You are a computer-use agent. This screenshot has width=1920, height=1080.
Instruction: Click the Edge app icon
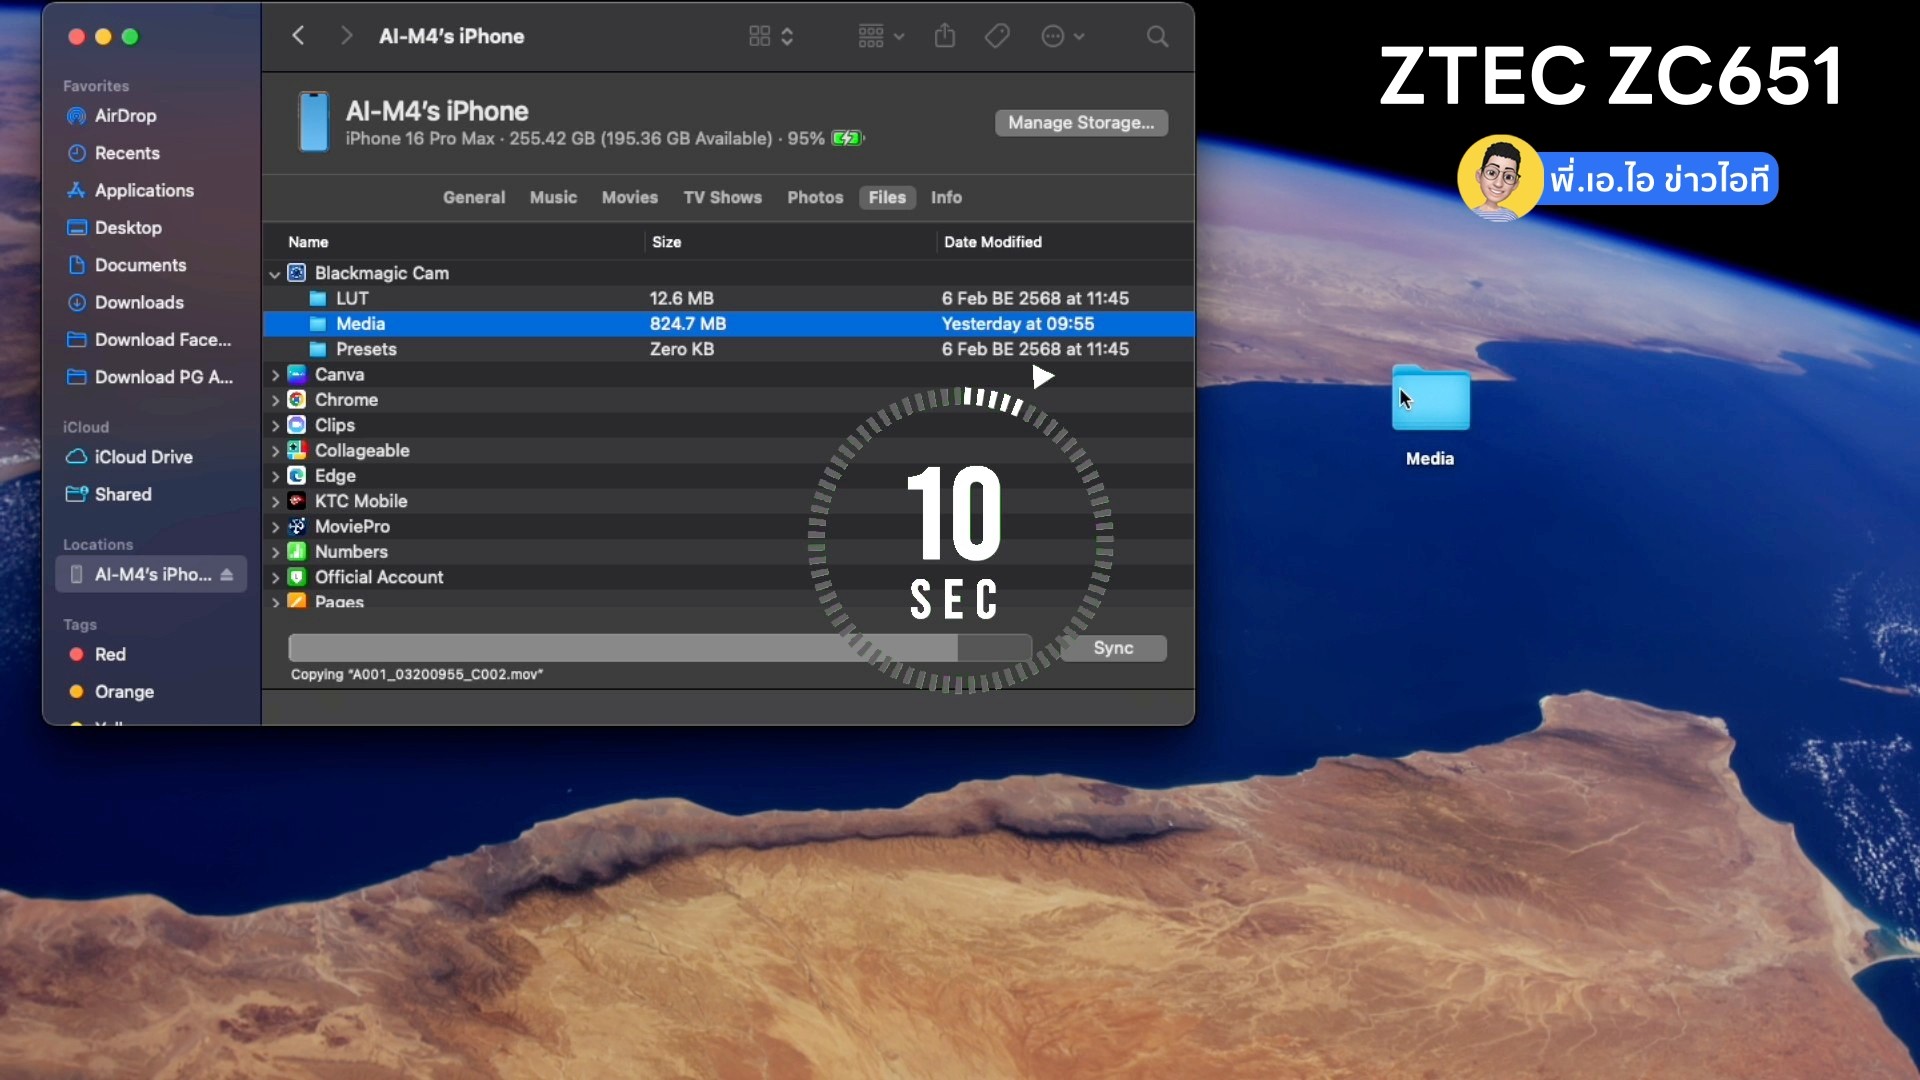(x=297, y=475)
